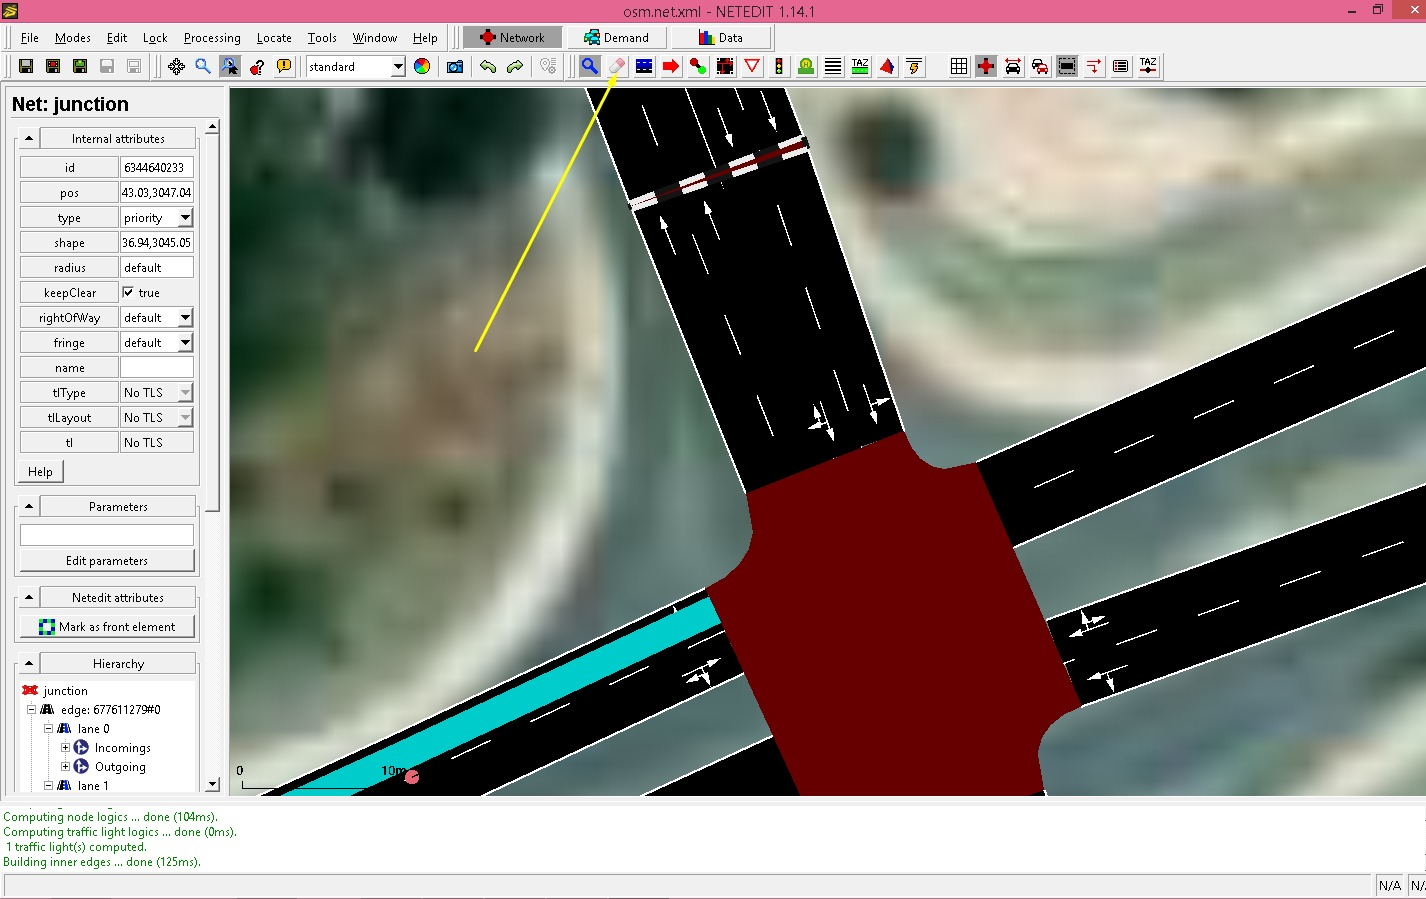Image resolution: width=1426 pixels, height=899 pixels.
Task: Collapse the Internal attributes section arrow
Action: pos(29,139)
